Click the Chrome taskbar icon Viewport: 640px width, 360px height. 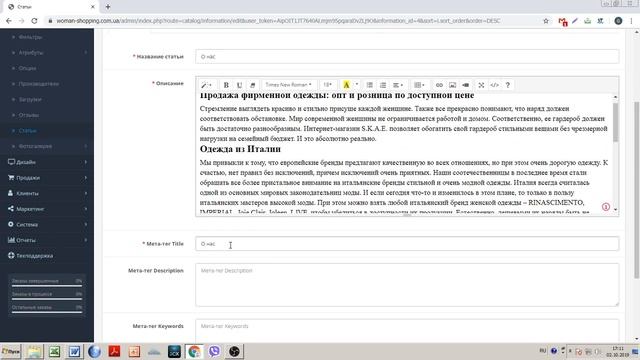tap(194, 351)
